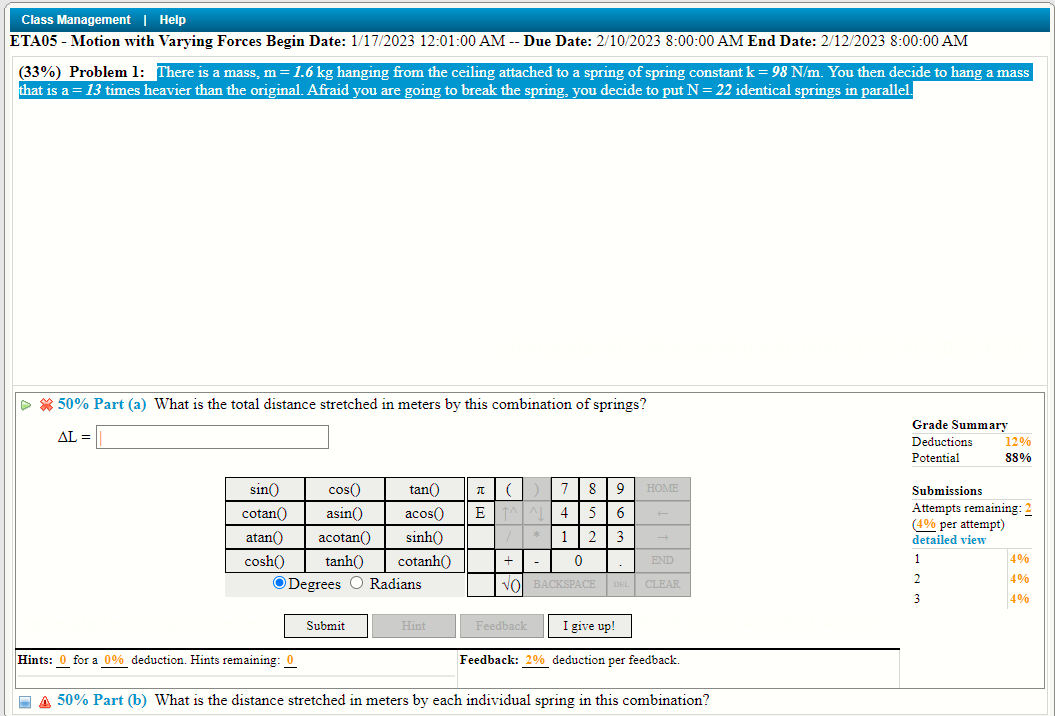Click the 2% feedback deduction value
The image size is (1055, 716).
[535, 660]
